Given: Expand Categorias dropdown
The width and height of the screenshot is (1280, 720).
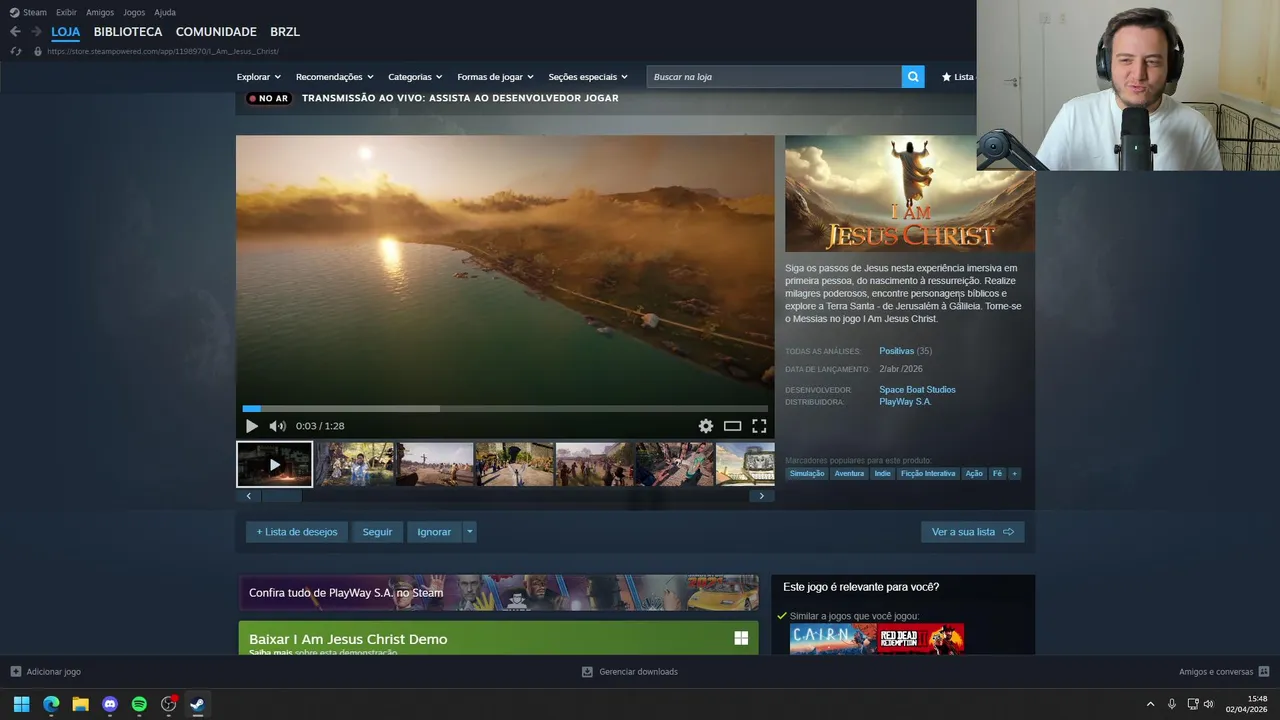Looking at the screenshot, I should (x=416, y=77).
